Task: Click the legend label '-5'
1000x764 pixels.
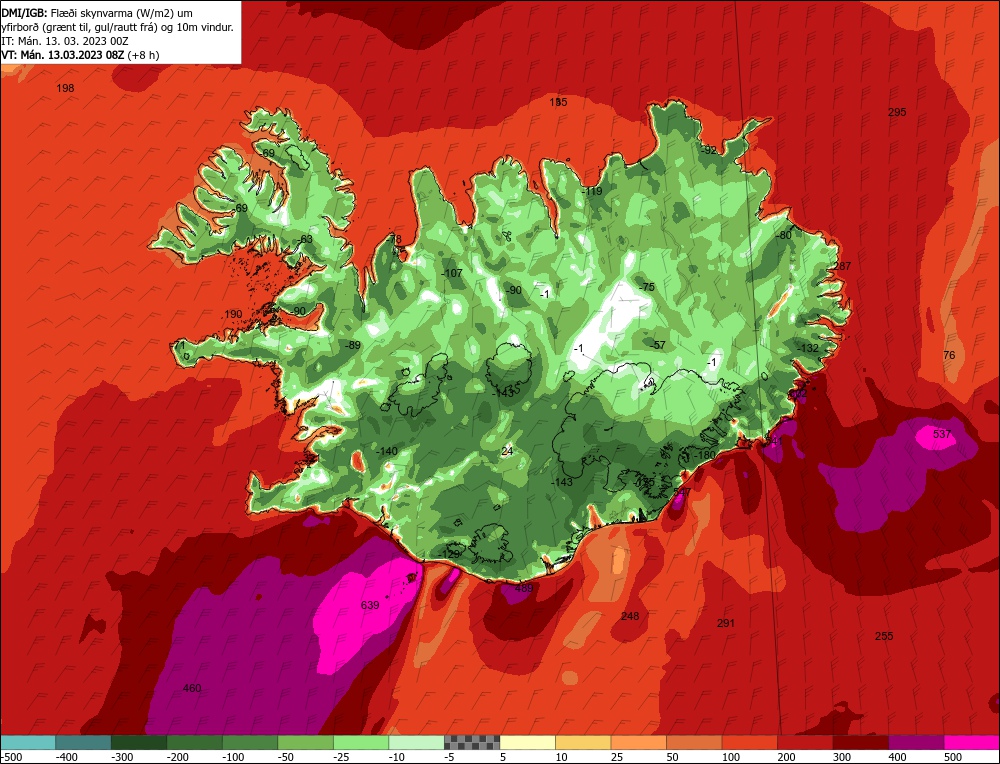Action: [x=450, y=757]
